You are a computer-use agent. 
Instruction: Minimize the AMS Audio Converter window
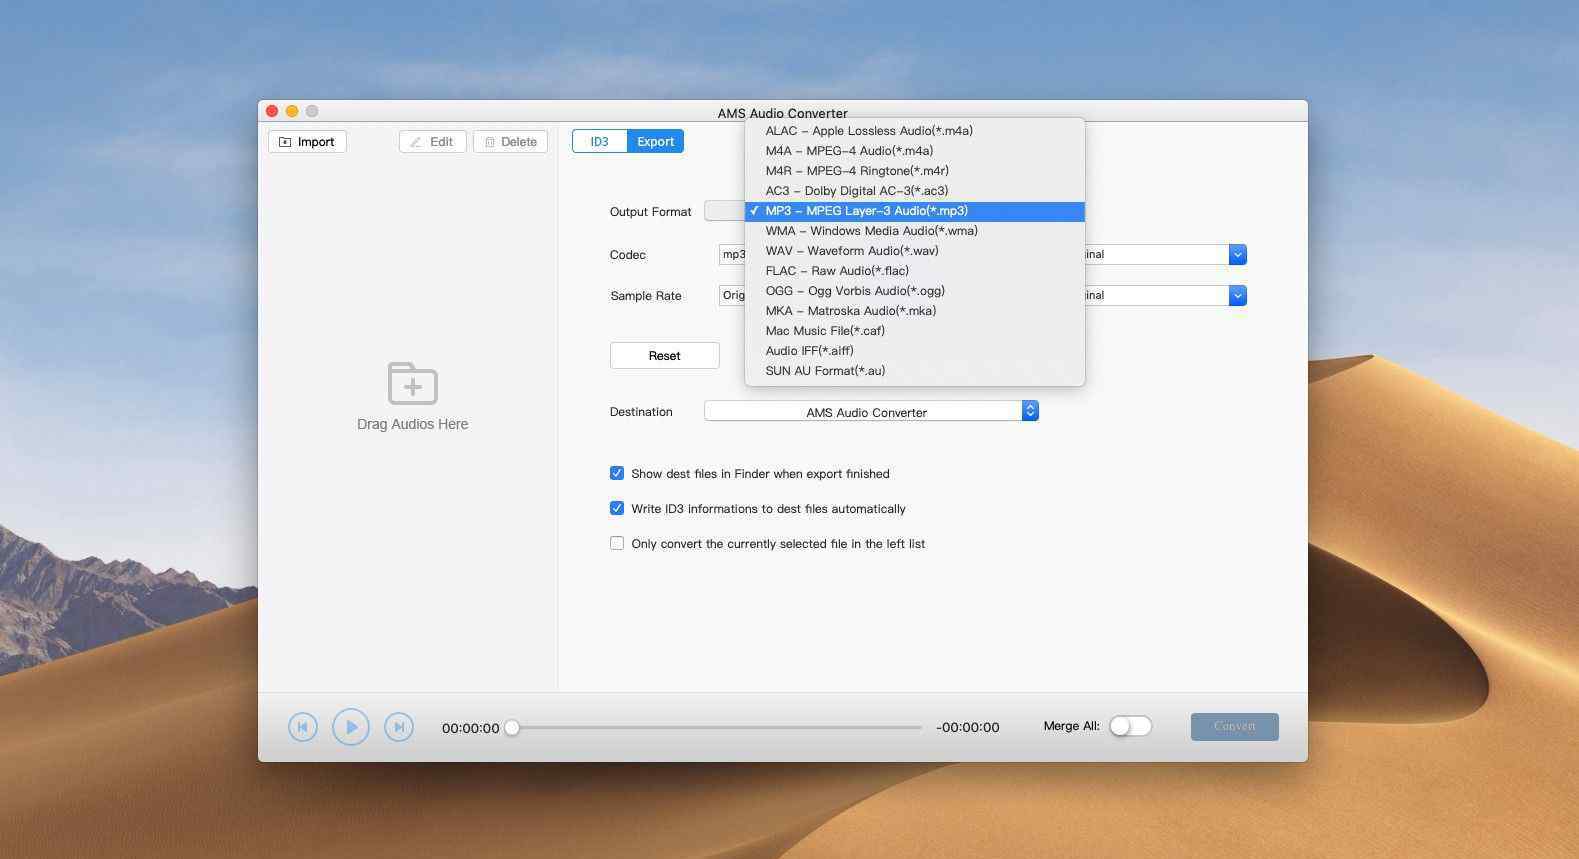click(x=292, y=111)
